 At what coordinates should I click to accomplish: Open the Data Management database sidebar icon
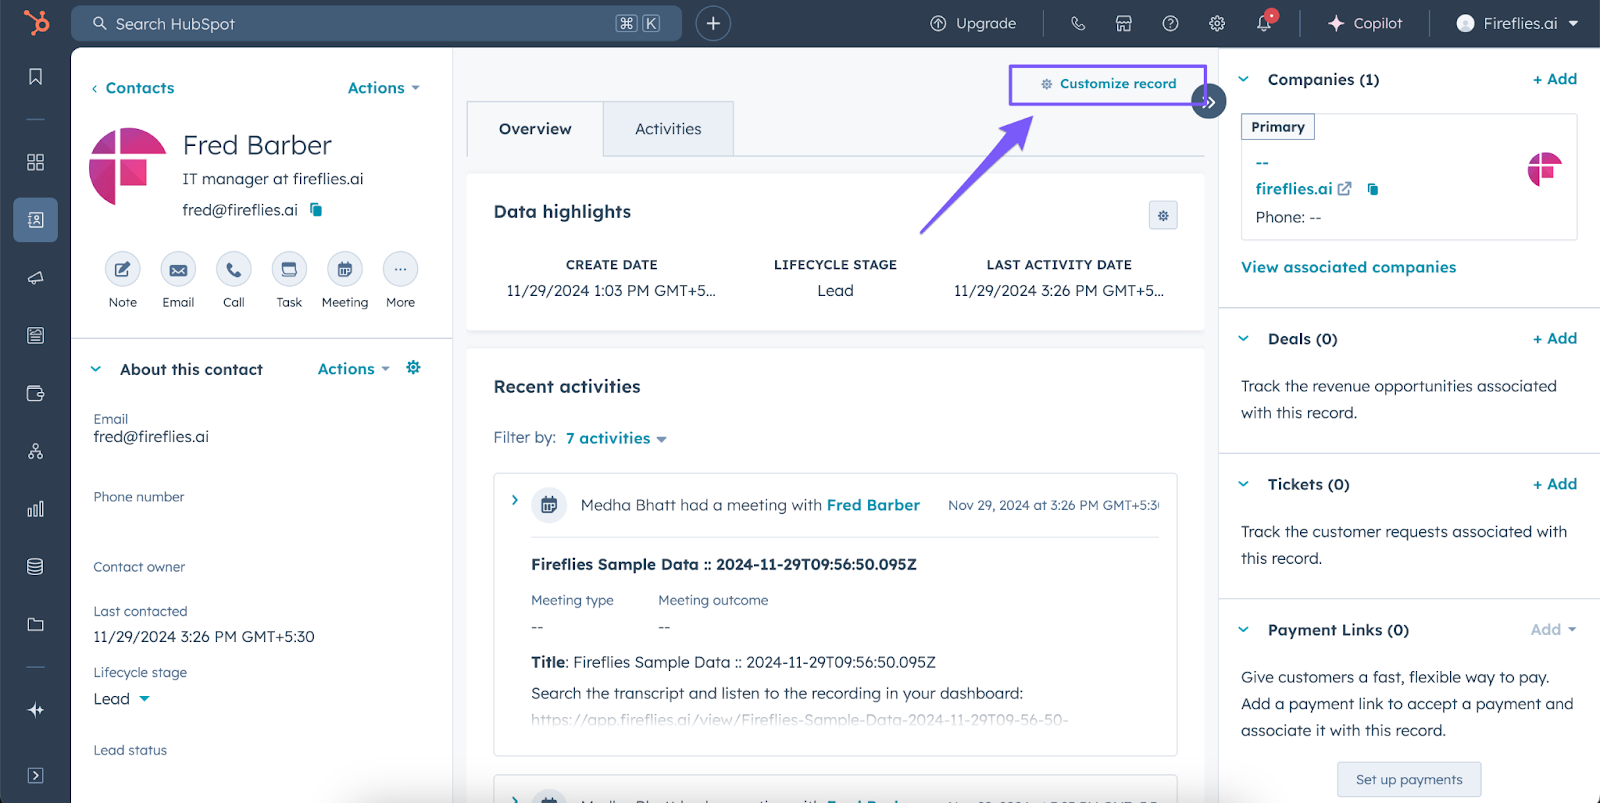click(x=35, y=567)
